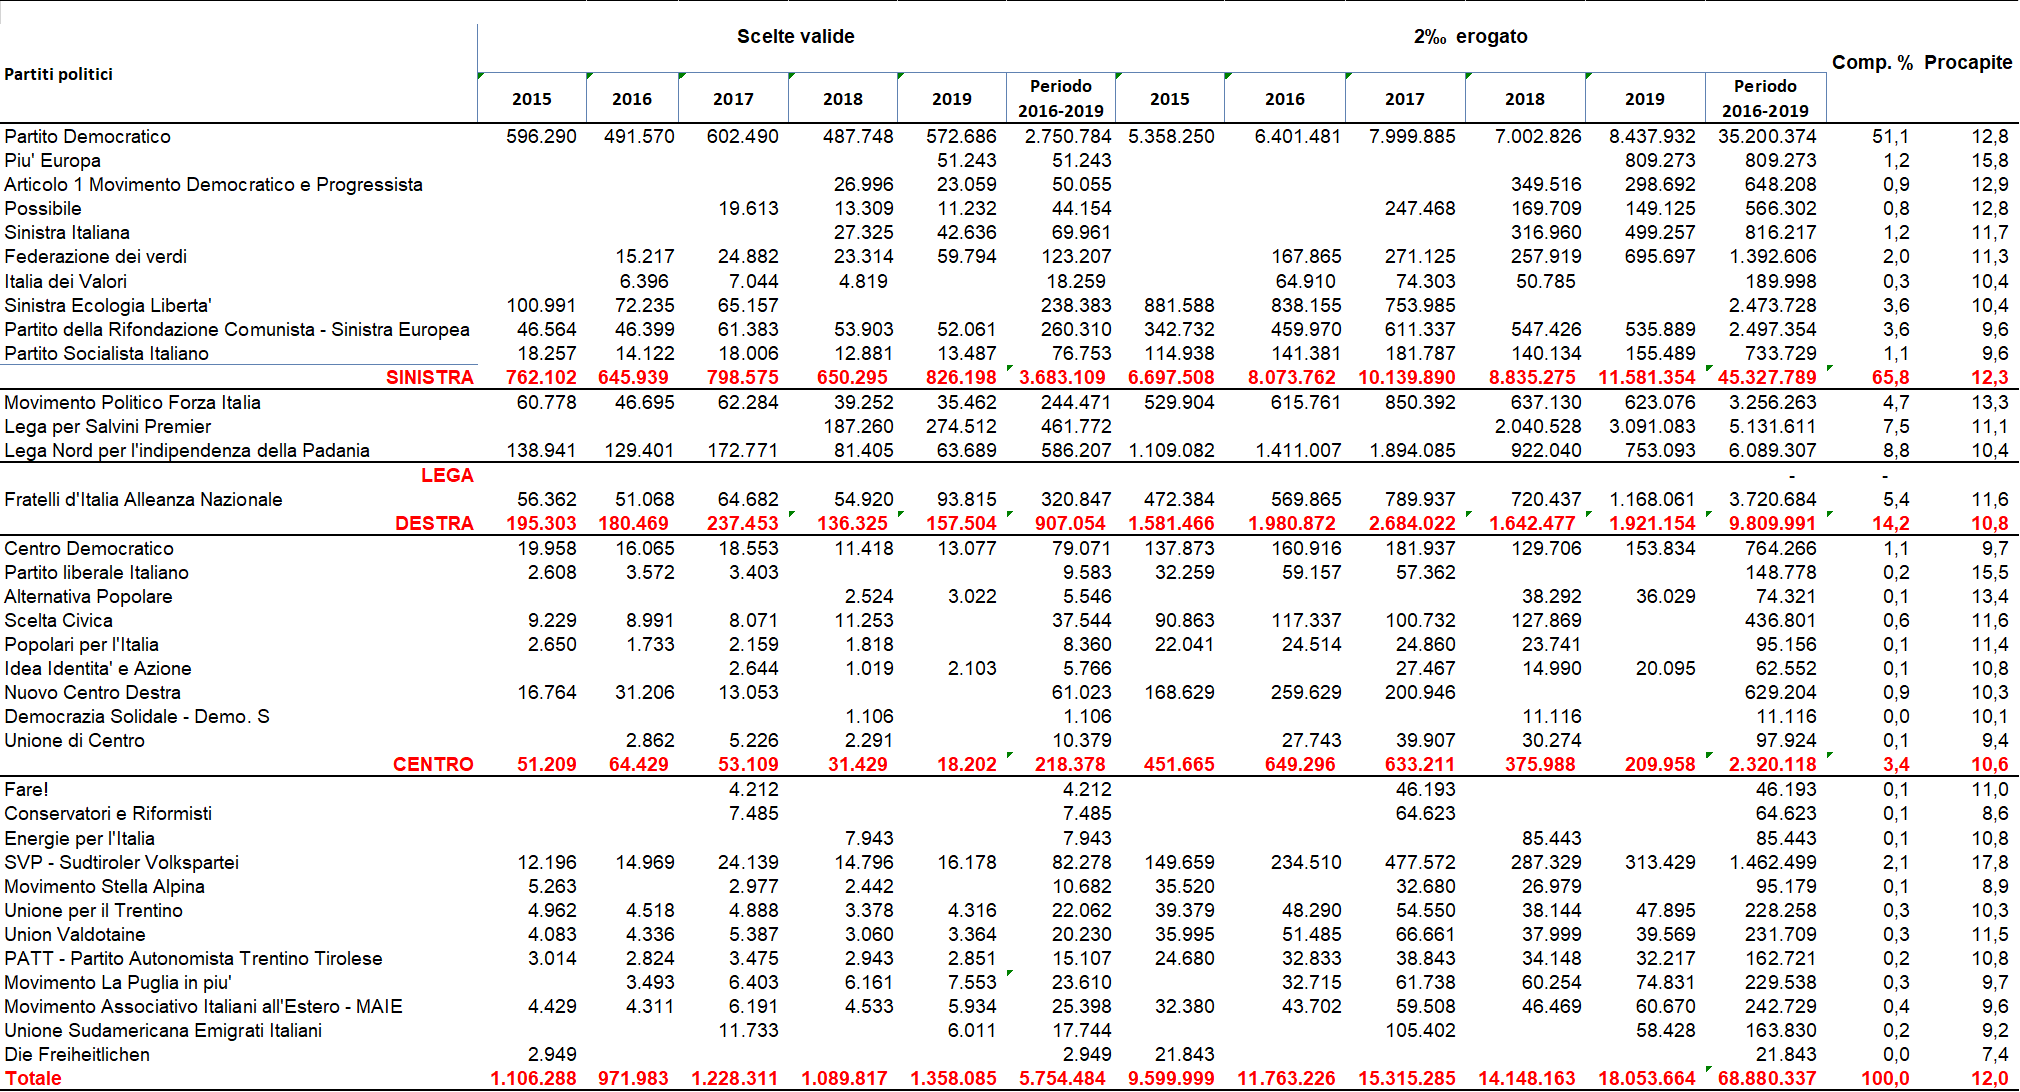Screen dimensions: 2020x1092
Task: Click the red 'SINISTRA' subtotal label
Action: [430, 377]
